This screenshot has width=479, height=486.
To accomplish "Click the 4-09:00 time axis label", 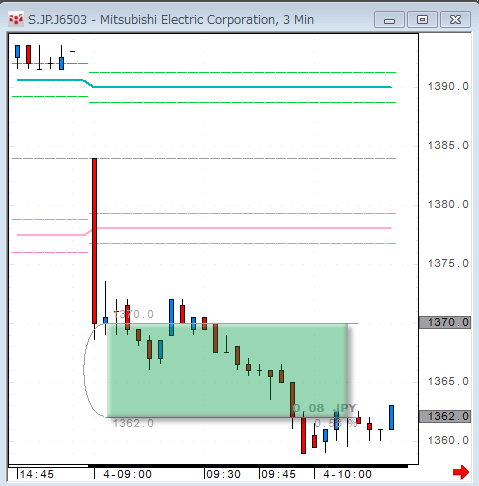I will [x=127, y=474].
